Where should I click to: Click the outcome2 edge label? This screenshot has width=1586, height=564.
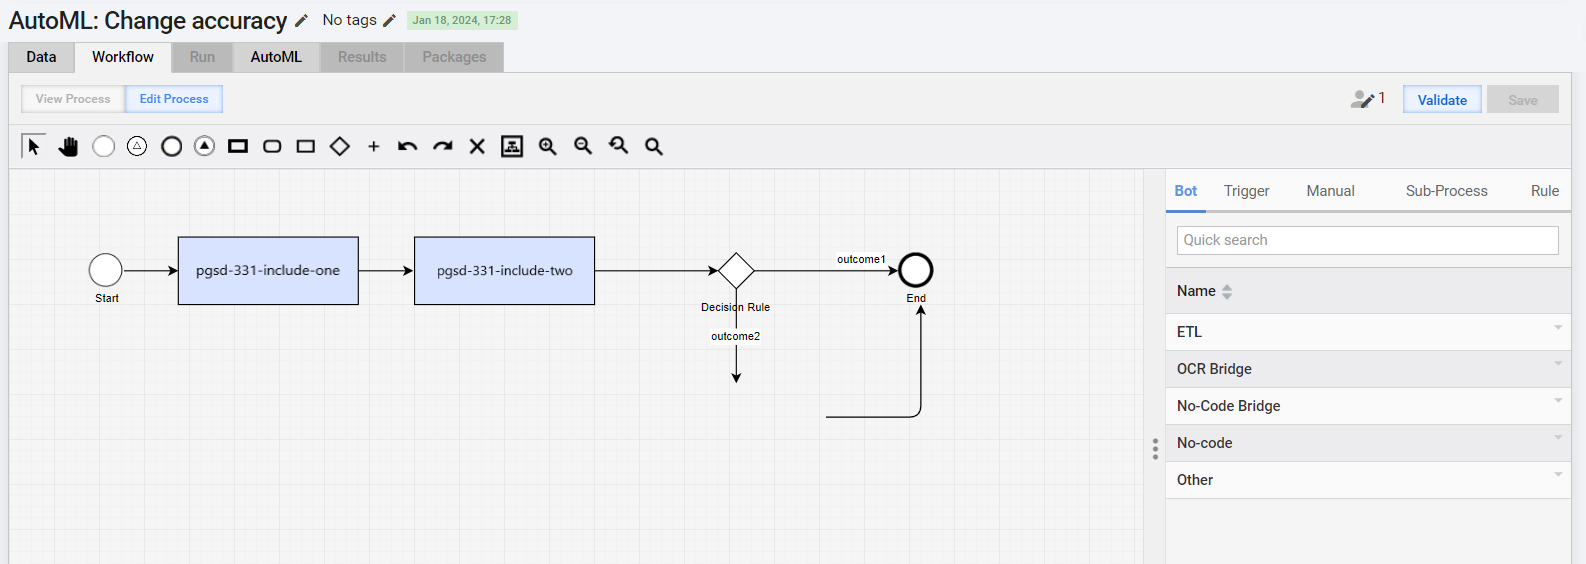click(736, 336)
